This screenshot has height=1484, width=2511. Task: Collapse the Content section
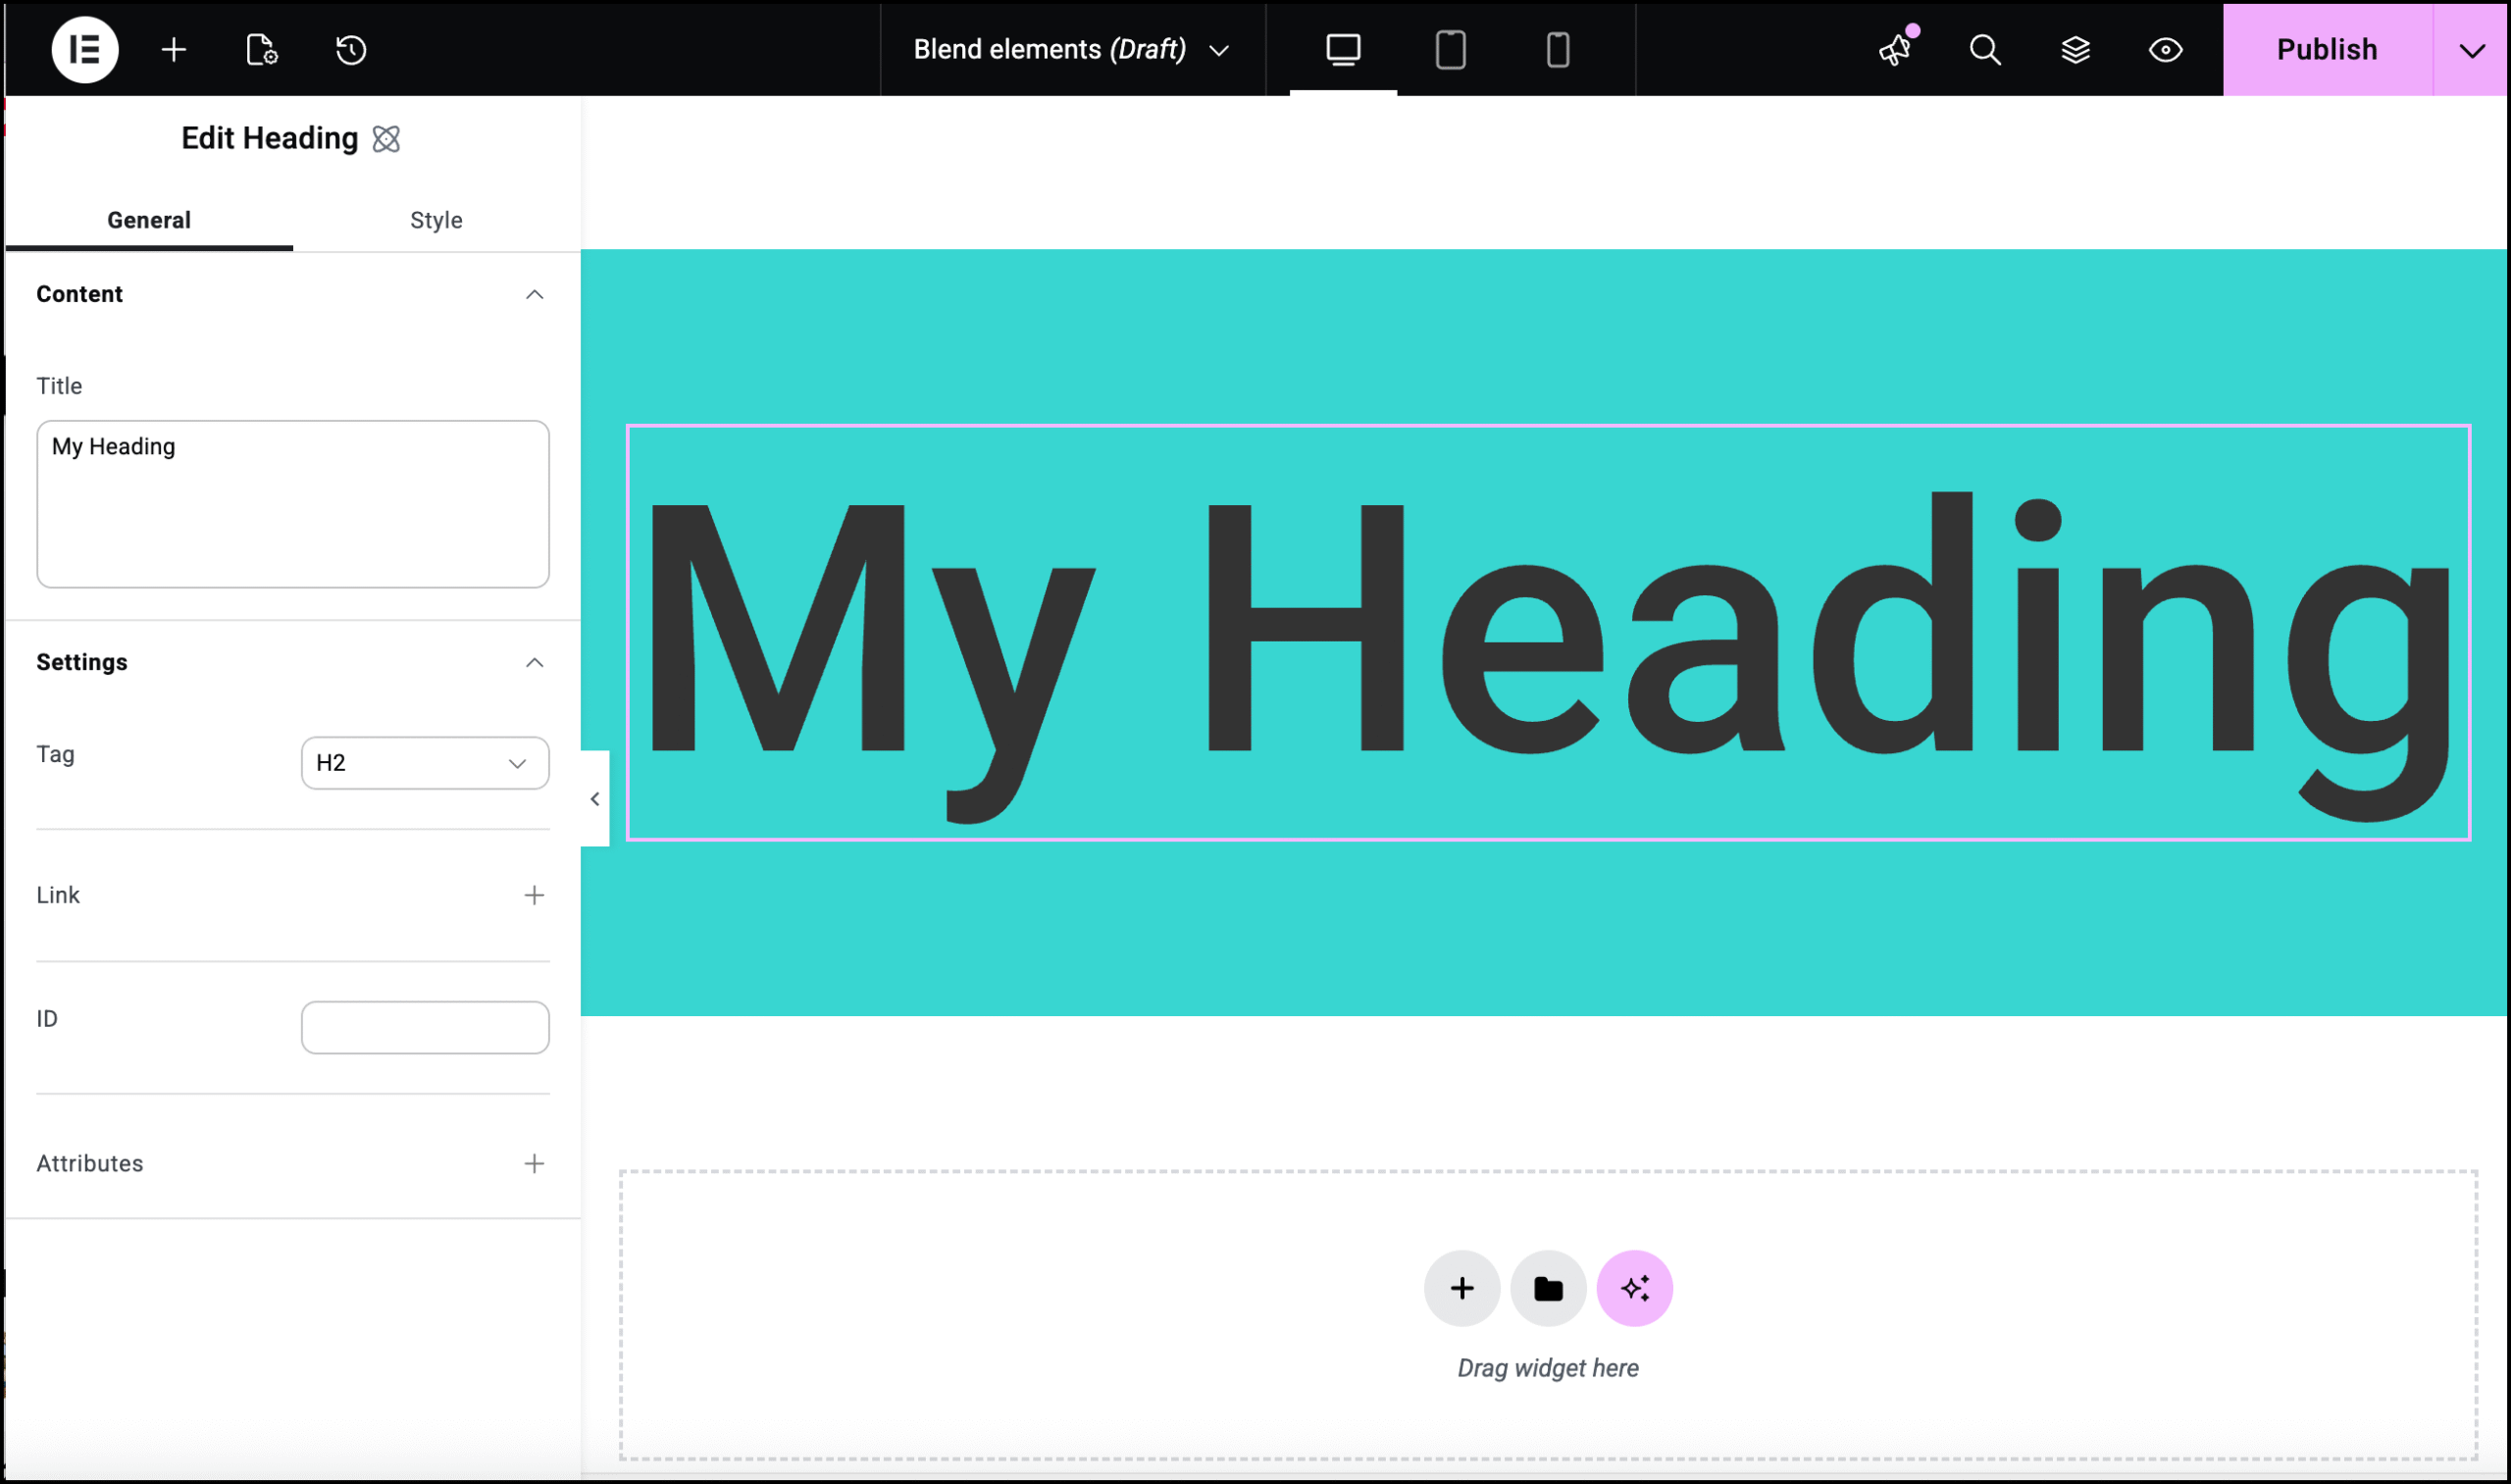(x=534, y=294)
